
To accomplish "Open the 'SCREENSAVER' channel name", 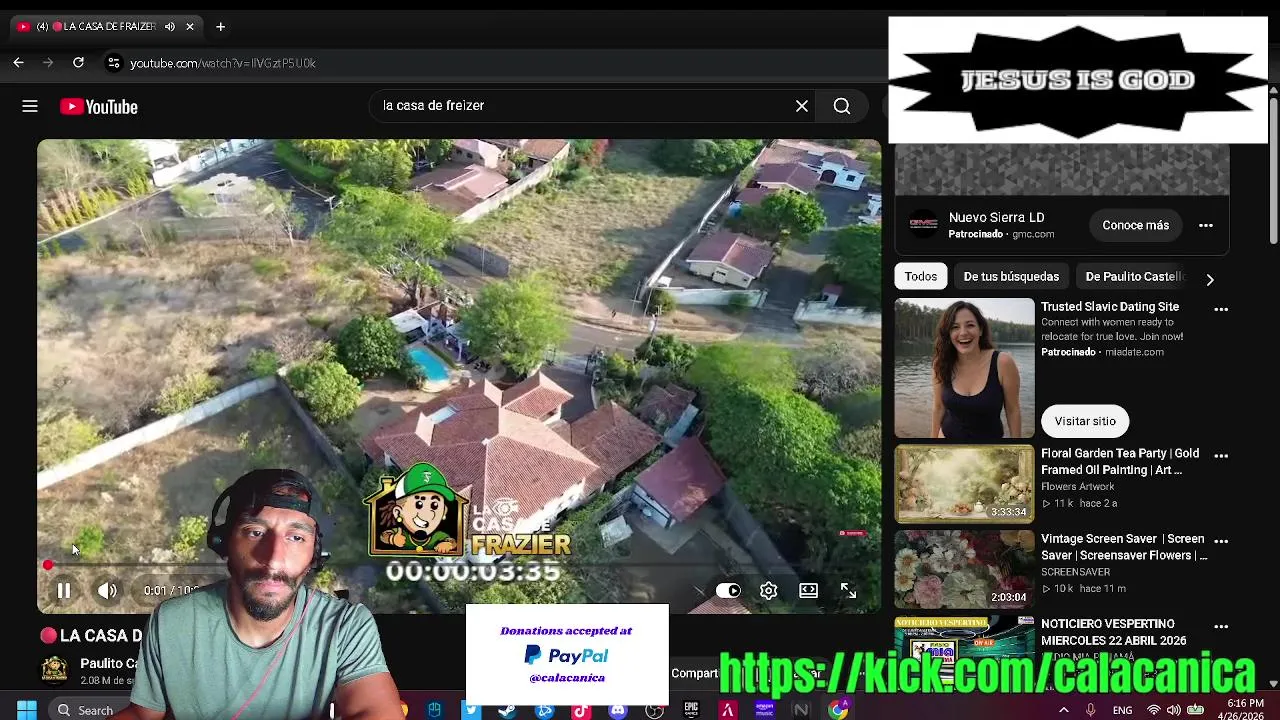I will coord(1075,572).
